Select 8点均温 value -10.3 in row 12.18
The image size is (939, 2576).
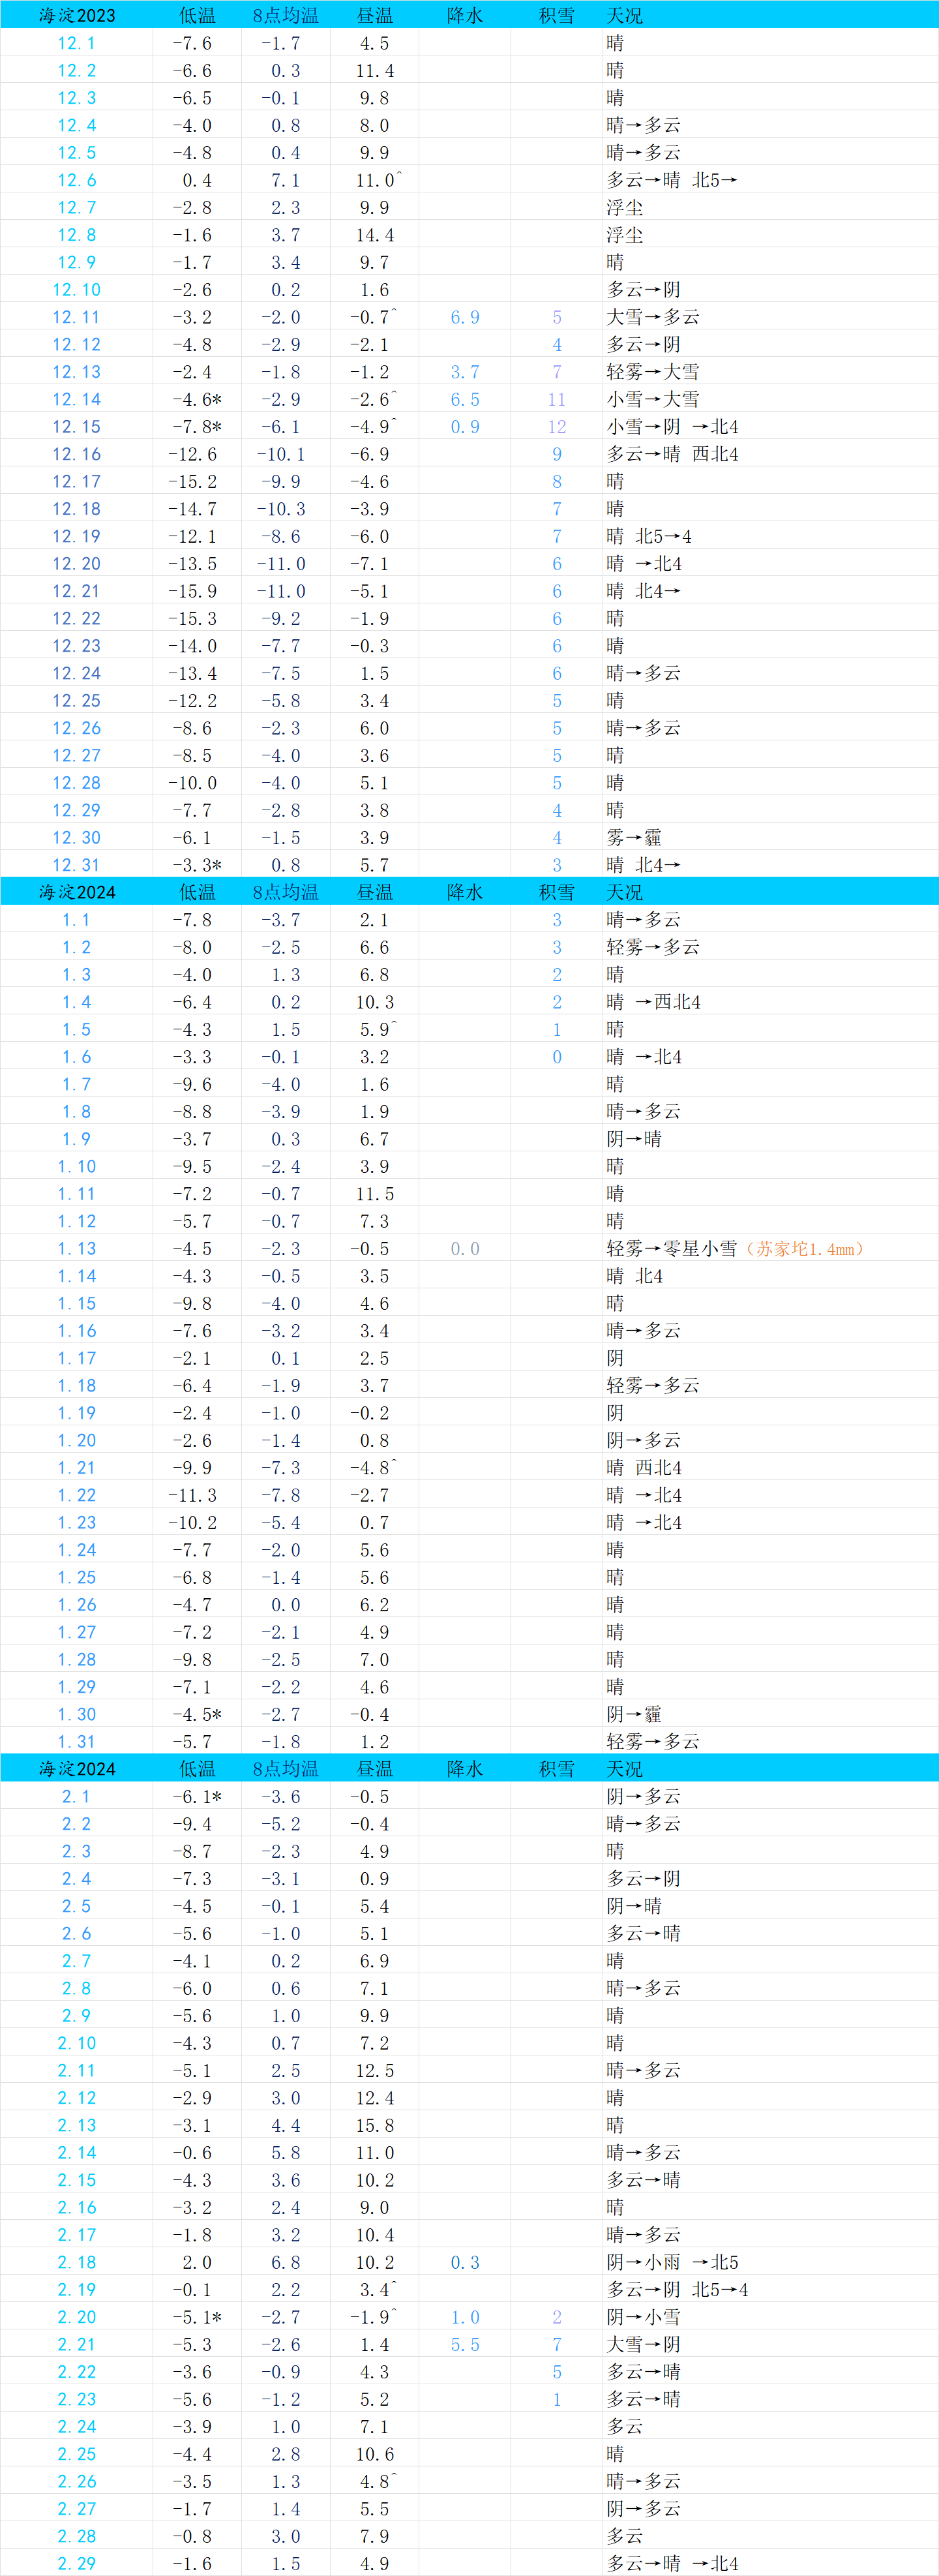click(x=281, y=509)
